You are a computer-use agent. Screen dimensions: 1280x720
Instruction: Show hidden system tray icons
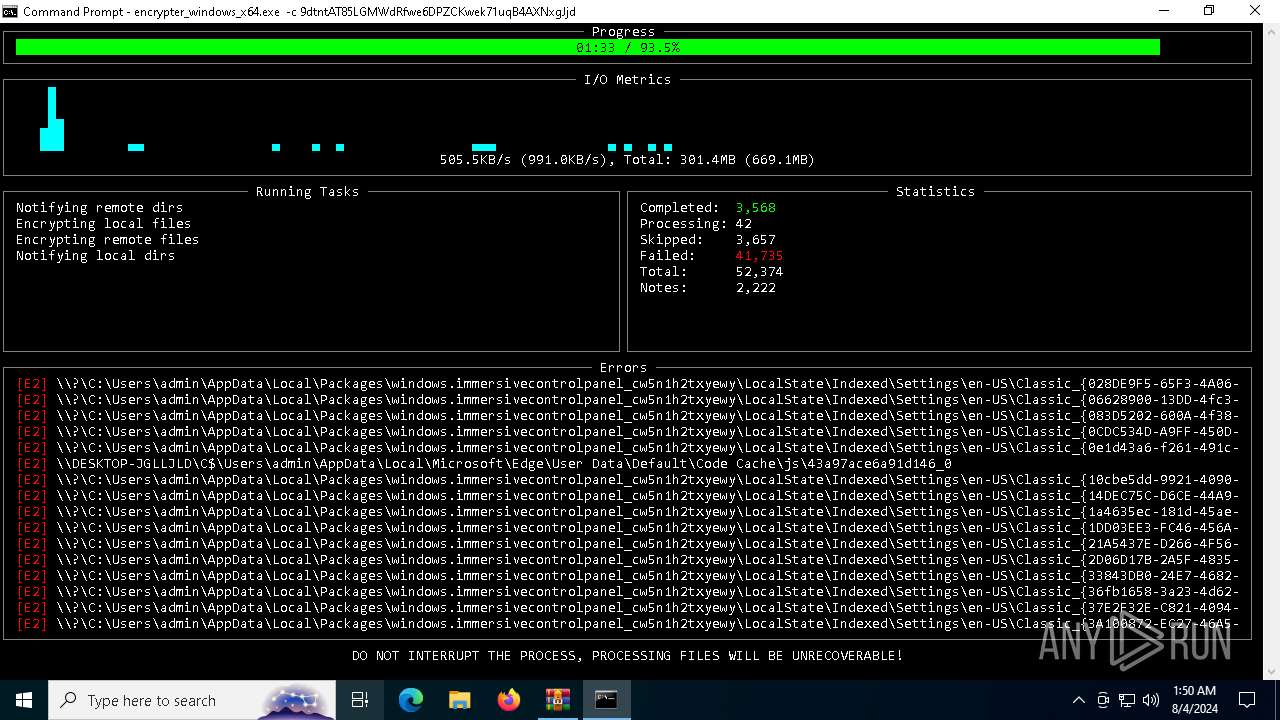point(1078,700)
